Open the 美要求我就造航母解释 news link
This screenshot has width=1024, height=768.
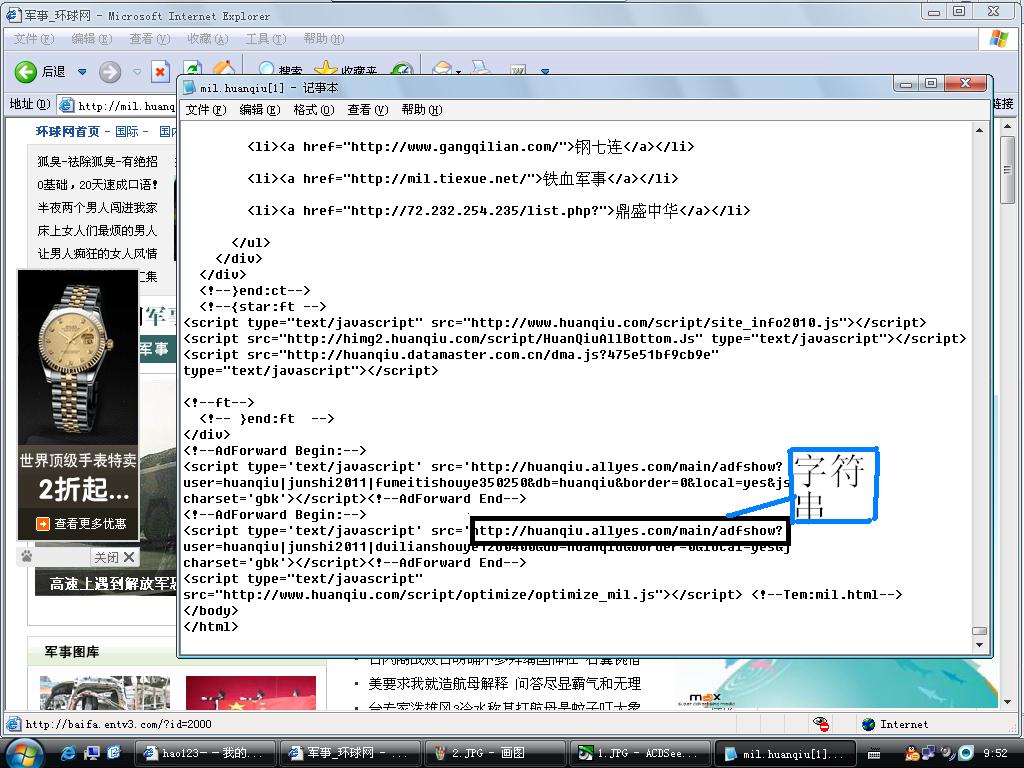point(438,684)
